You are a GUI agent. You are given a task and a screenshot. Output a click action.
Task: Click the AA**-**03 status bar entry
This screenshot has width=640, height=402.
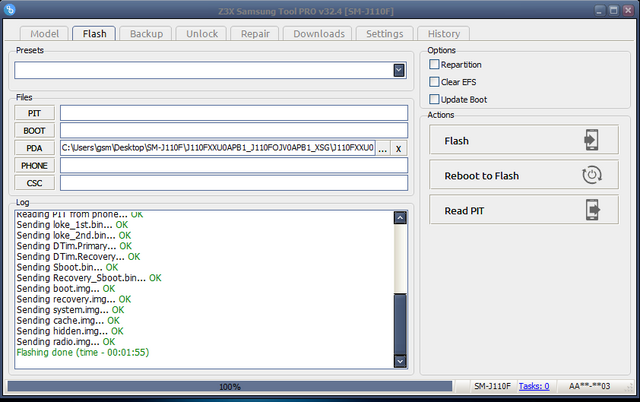point(589,386)
